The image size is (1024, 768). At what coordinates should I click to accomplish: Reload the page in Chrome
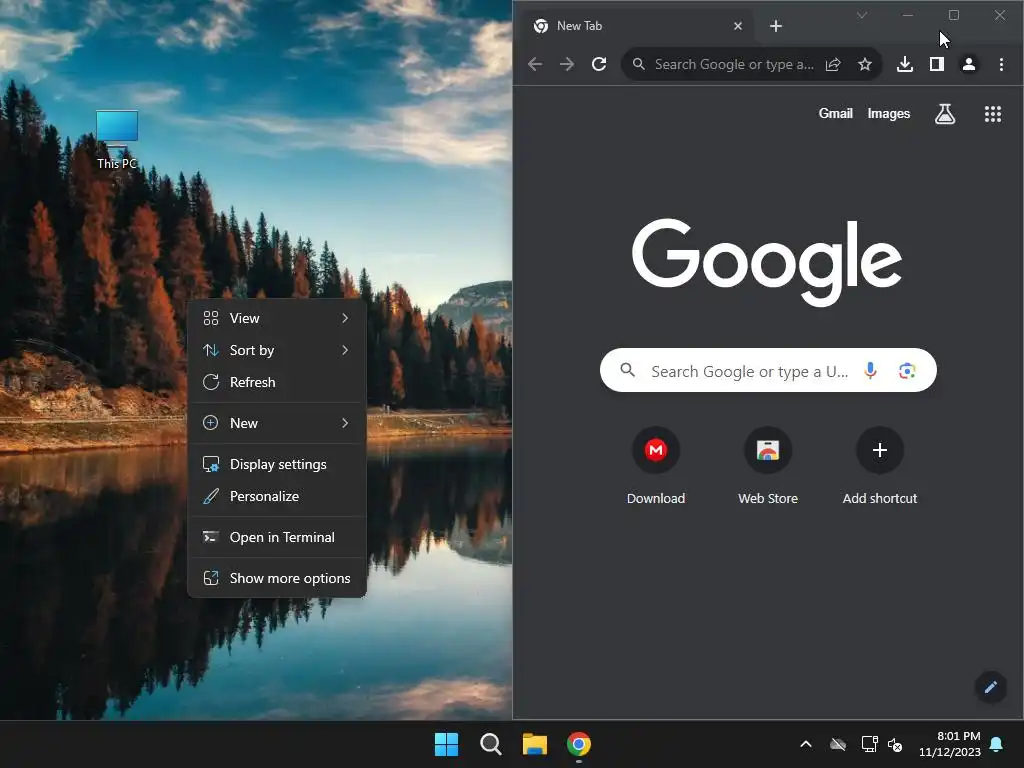pos(599,64)
